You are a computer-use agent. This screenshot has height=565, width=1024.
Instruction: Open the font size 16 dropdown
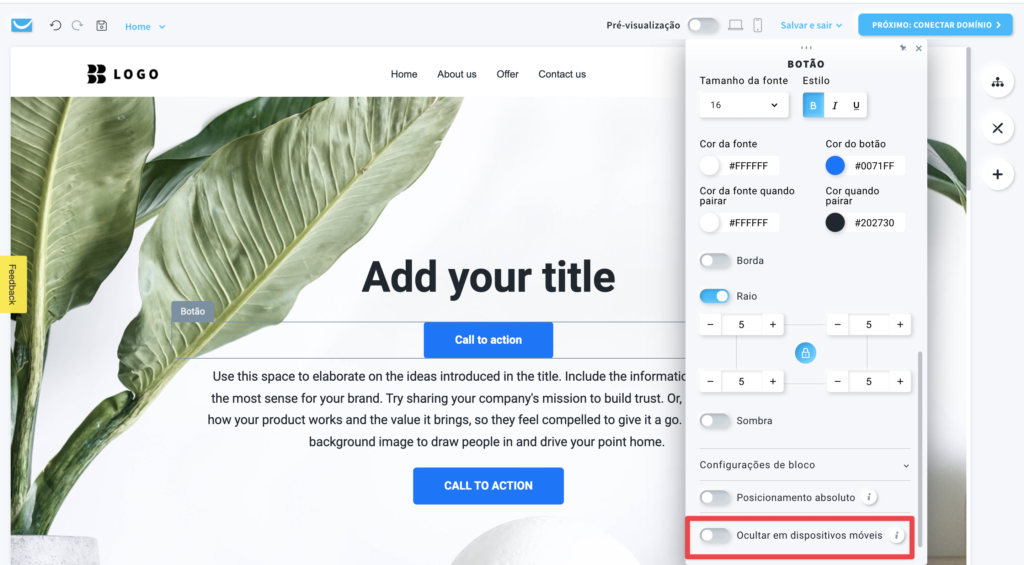[x=743, y=105]
